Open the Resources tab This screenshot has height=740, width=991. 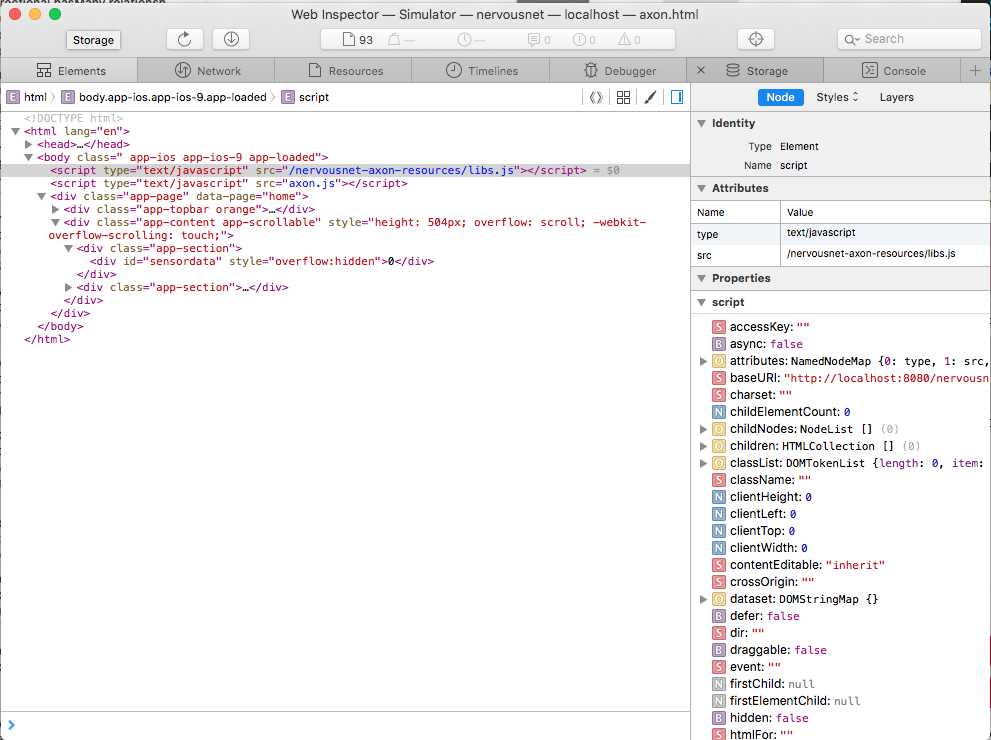click(x=344, y=71)
